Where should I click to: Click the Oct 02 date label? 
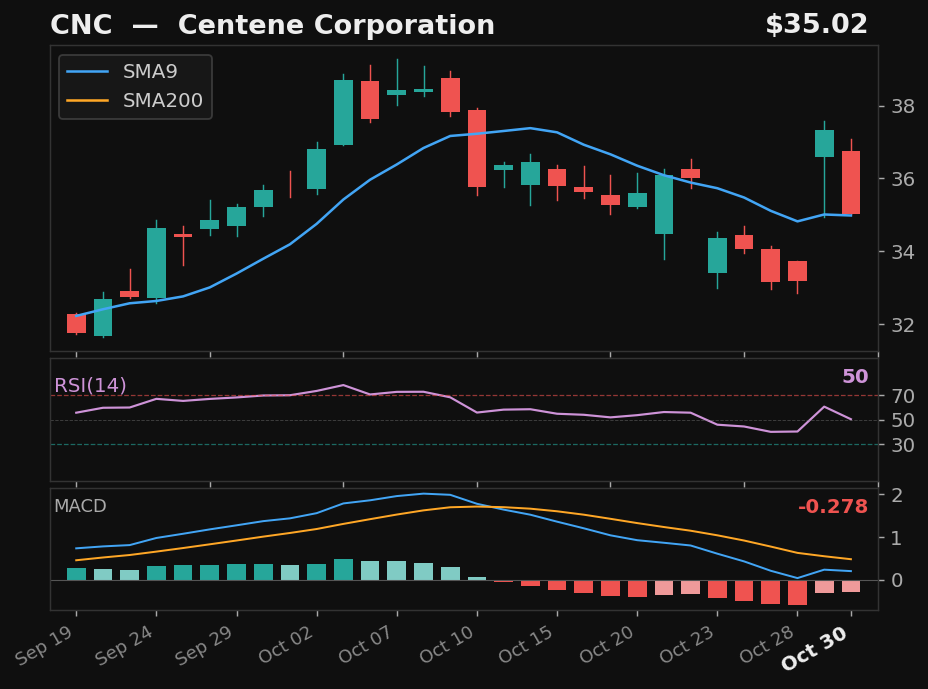click(286, 644)
